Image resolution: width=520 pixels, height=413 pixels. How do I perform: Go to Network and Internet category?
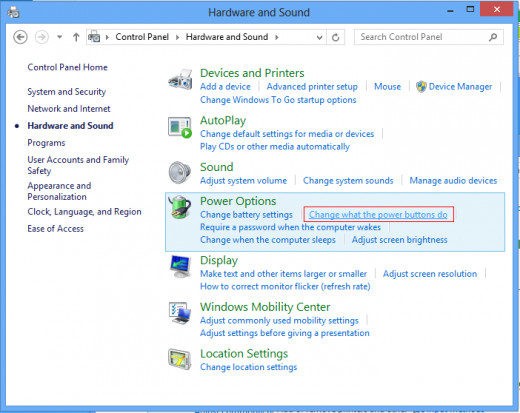(69, 109)
